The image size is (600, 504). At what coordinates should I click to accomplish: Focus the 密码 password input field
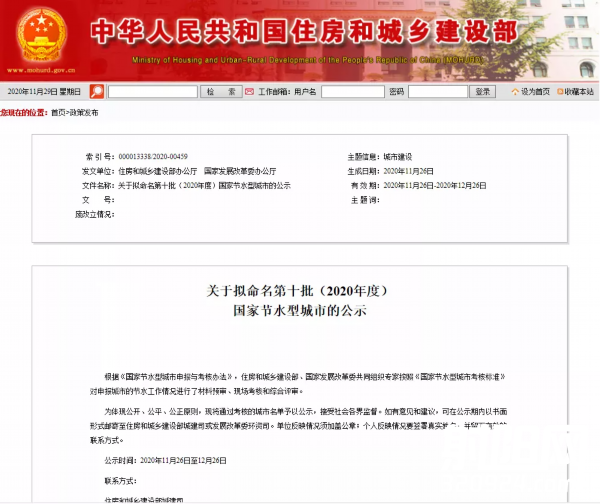click(x=438, y=92)
